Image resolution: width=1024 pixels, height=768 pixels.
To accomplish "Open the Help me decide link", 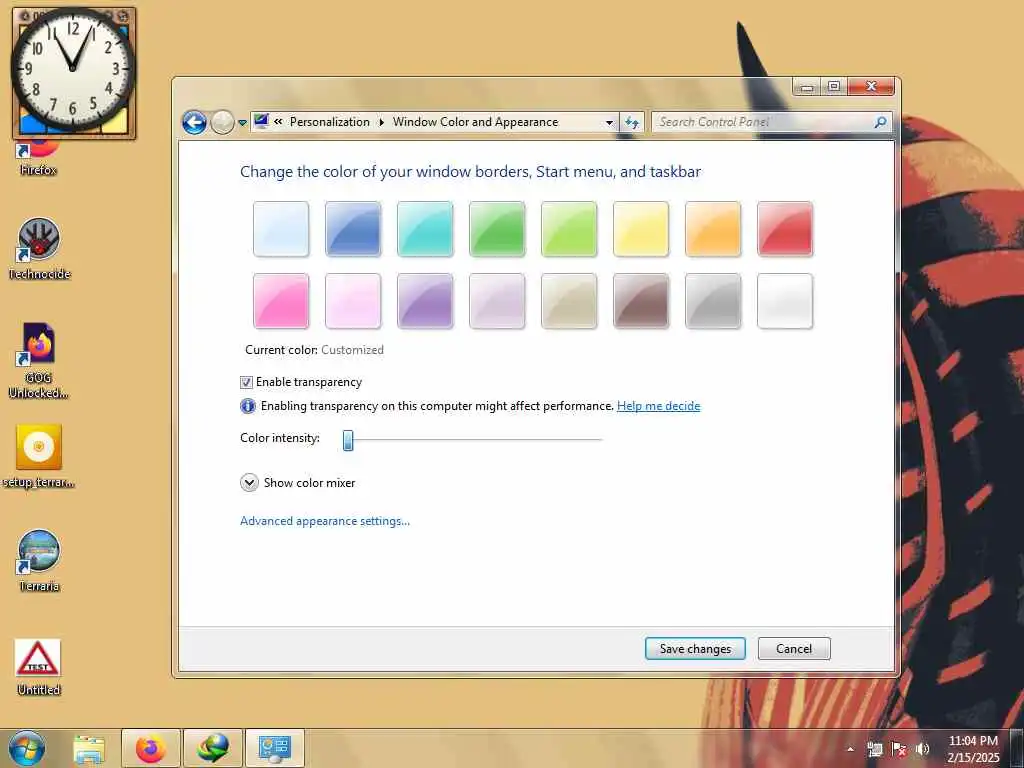I will (x=658, y=406).
